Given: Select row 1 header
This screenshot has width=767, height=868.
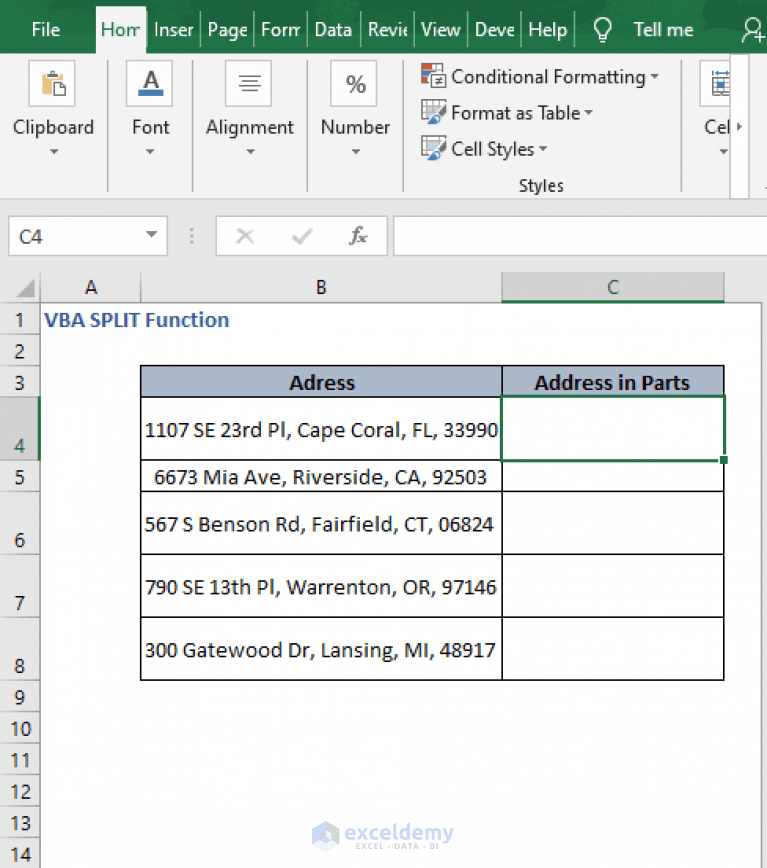Looking at the screenshot, I should (x=20, y=319).
